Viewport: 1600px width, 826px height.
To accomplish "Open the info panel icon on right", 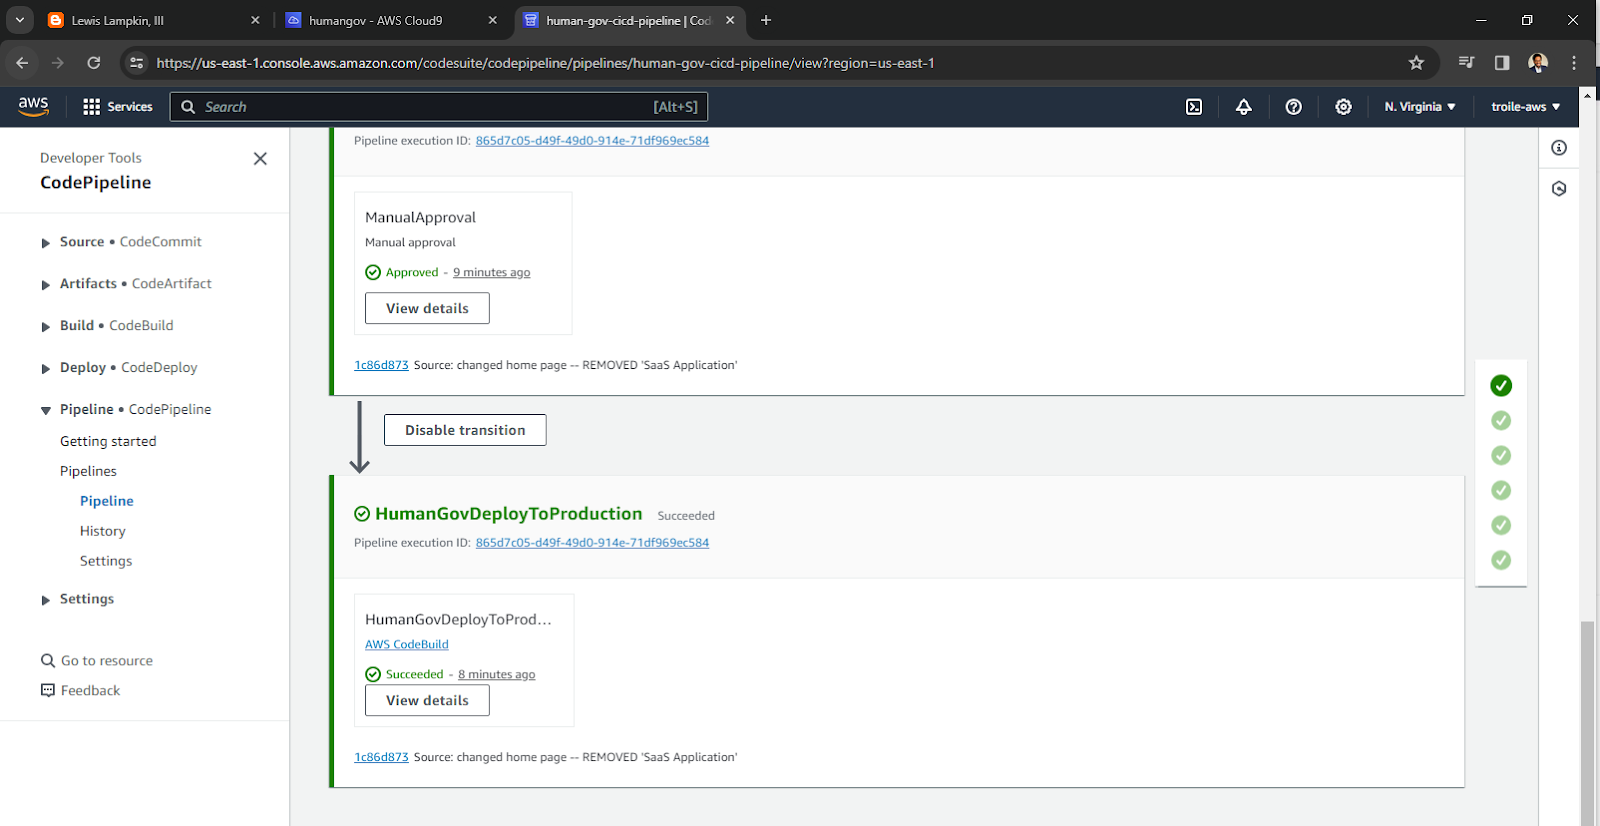I will pos(1559,148).
